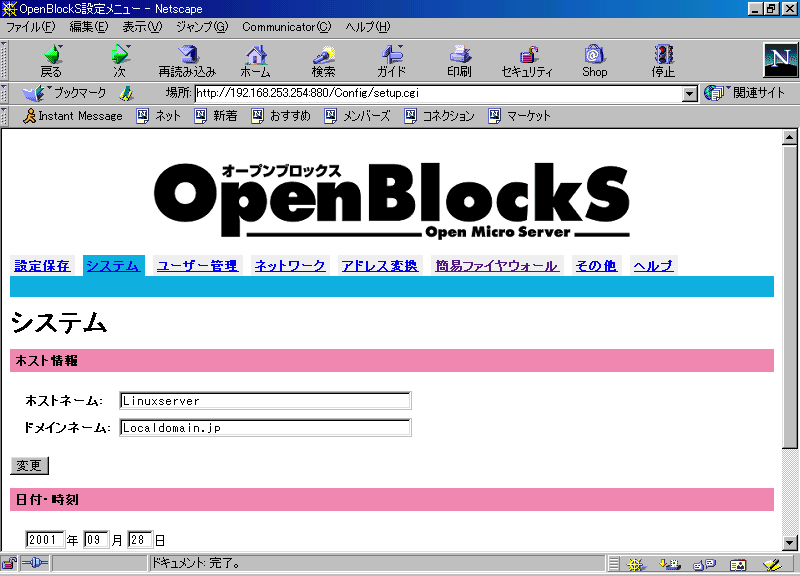Click the online/offline connection plug icon

click(x=35, y=564)
